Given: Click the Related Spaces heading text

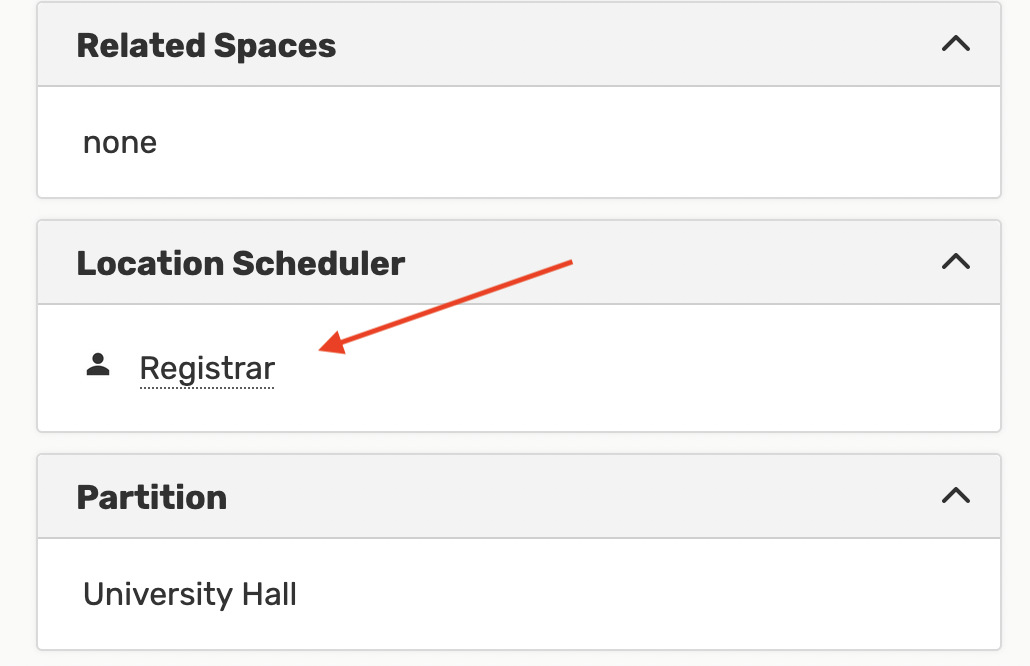Looking at the screenshot, I should (x=206, y=46).
